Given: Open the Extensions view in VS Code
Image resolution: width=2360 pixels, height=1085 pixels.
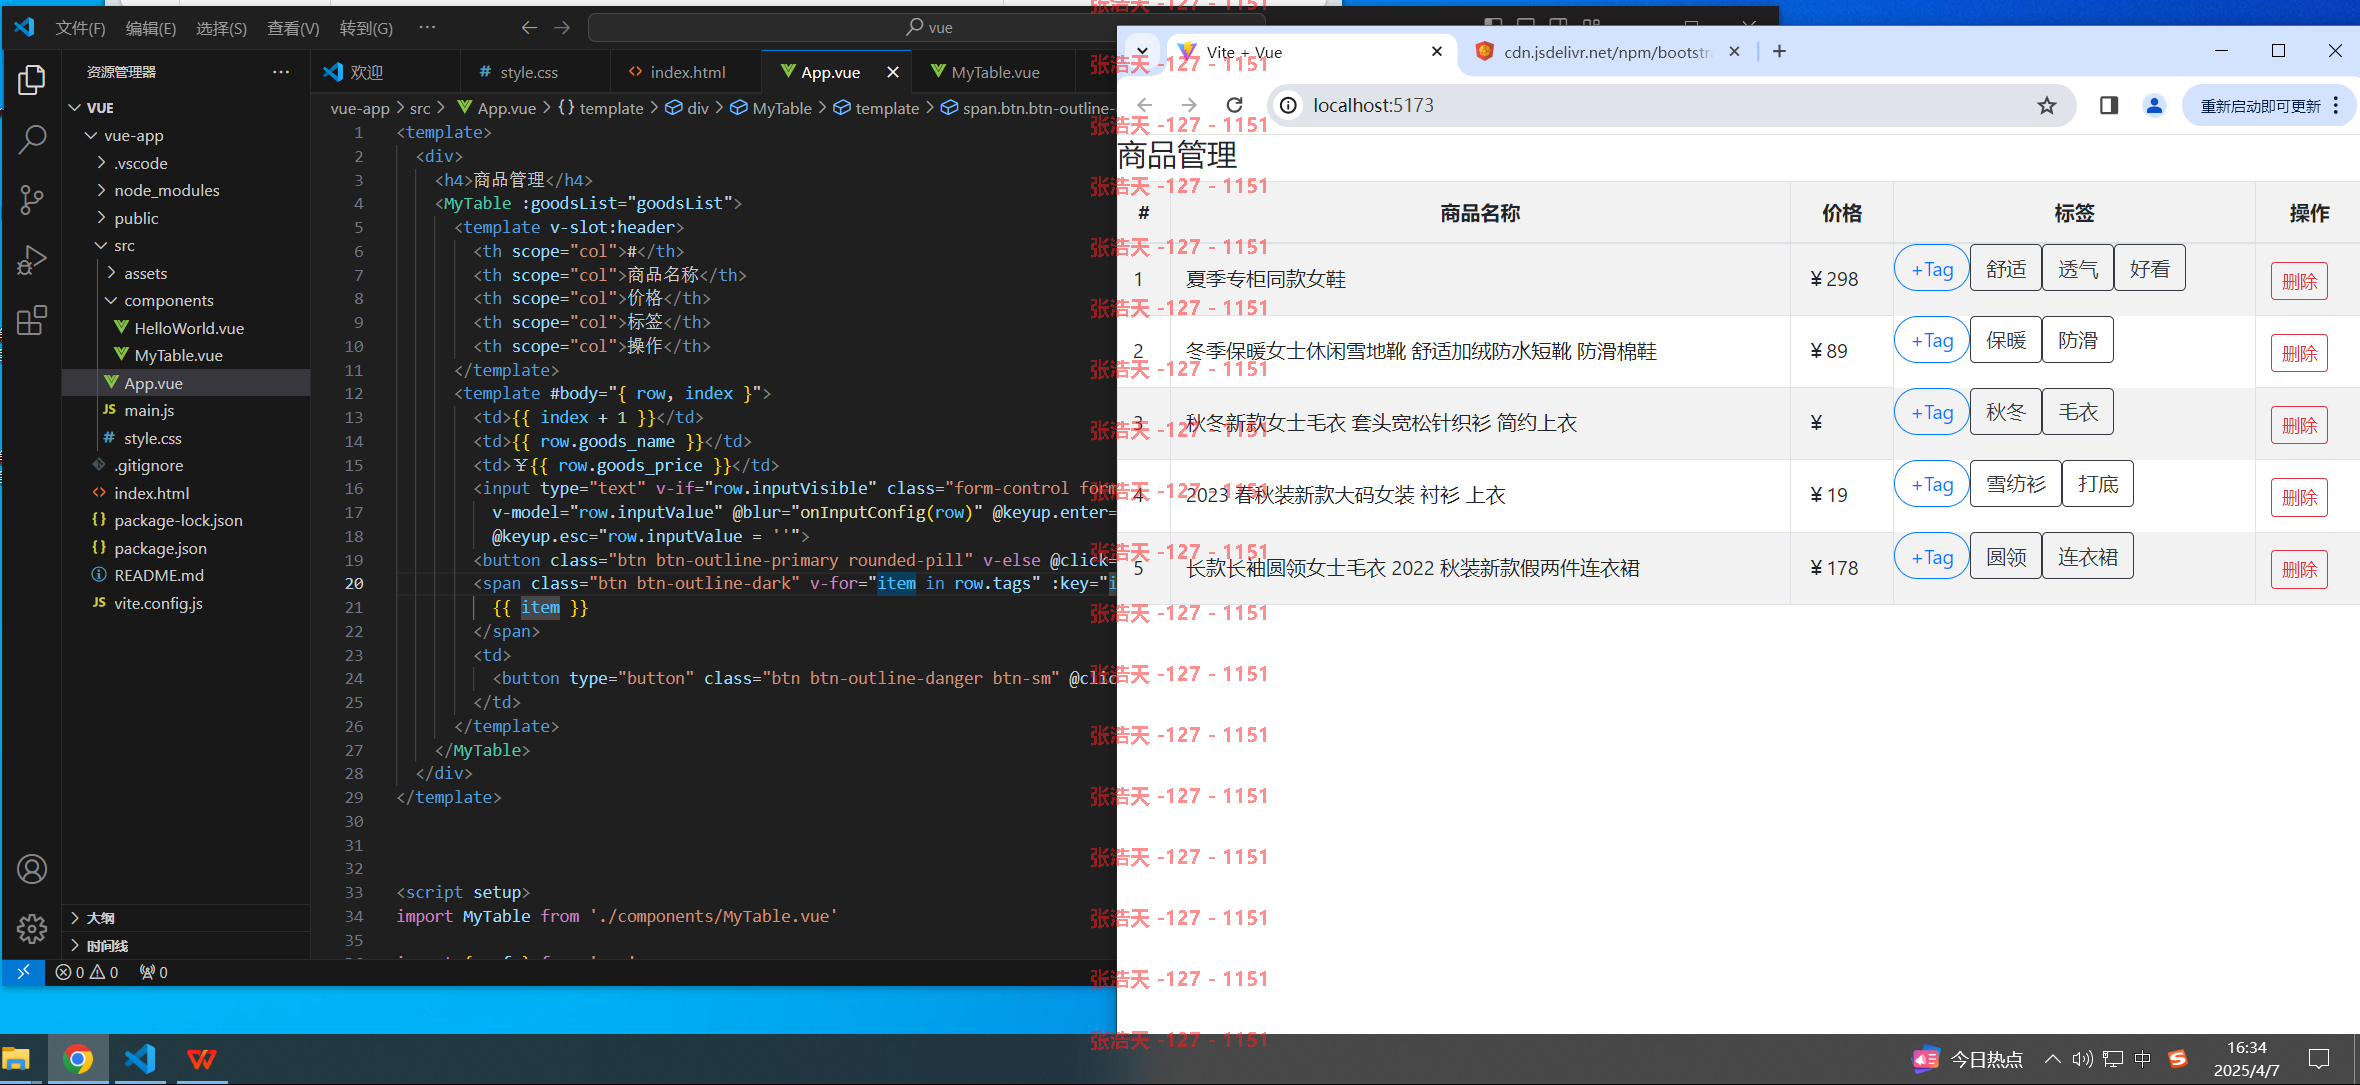Looking at the screenshot, I should [32, 321].
